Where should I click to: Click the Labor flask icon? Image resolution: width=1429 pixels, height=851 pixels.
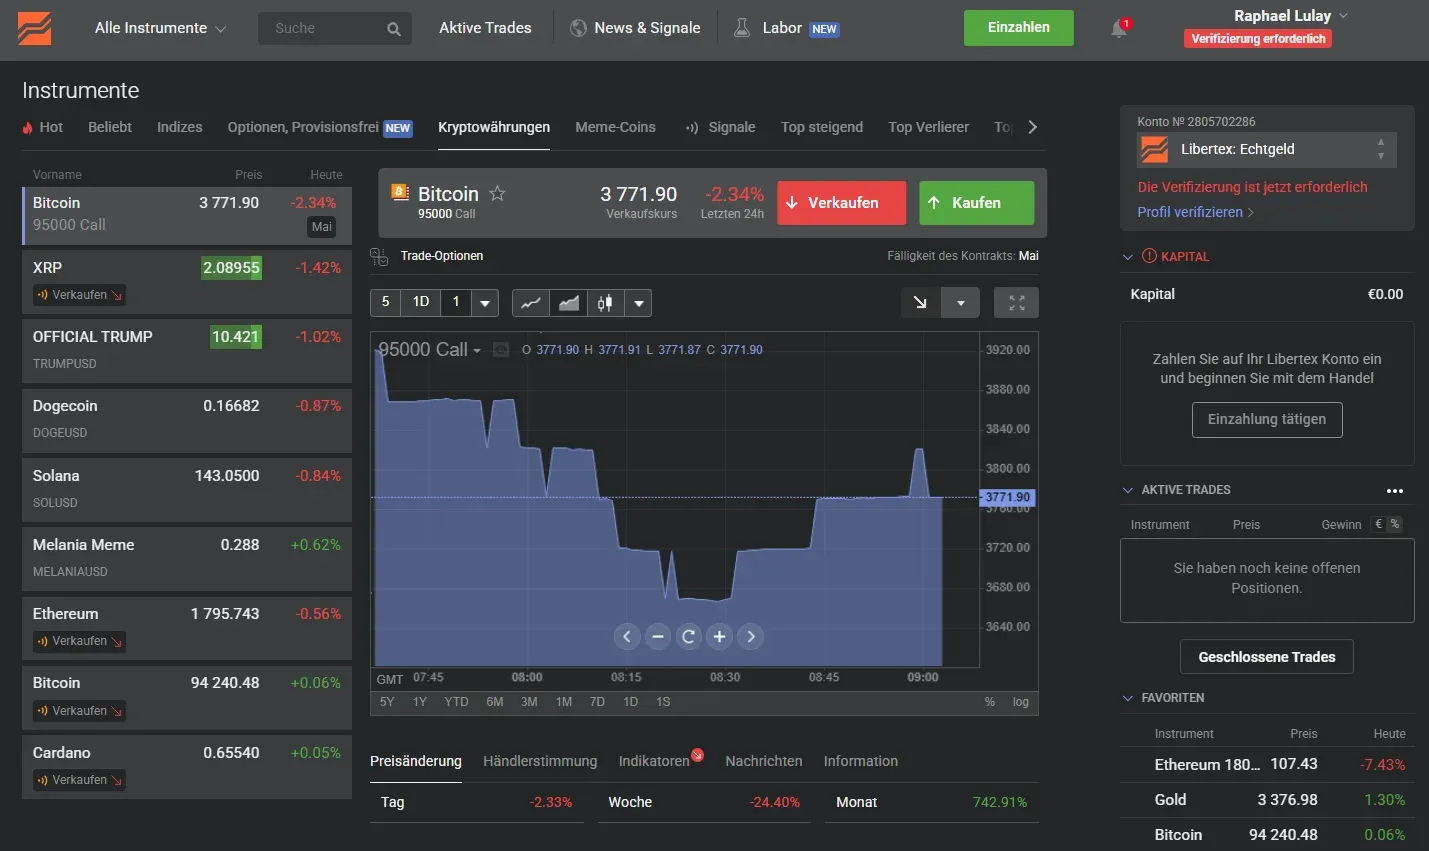(742, 28)
